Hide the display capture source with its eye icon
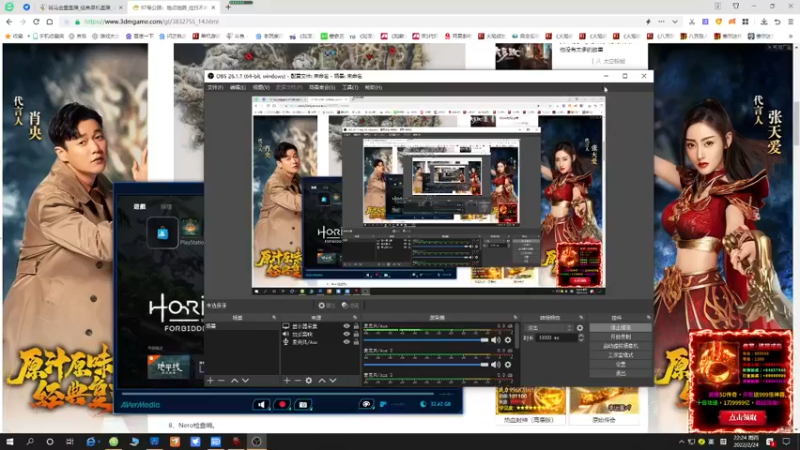Screen dimensions: 800x450 pyautogui.click(x=347, y=326)
